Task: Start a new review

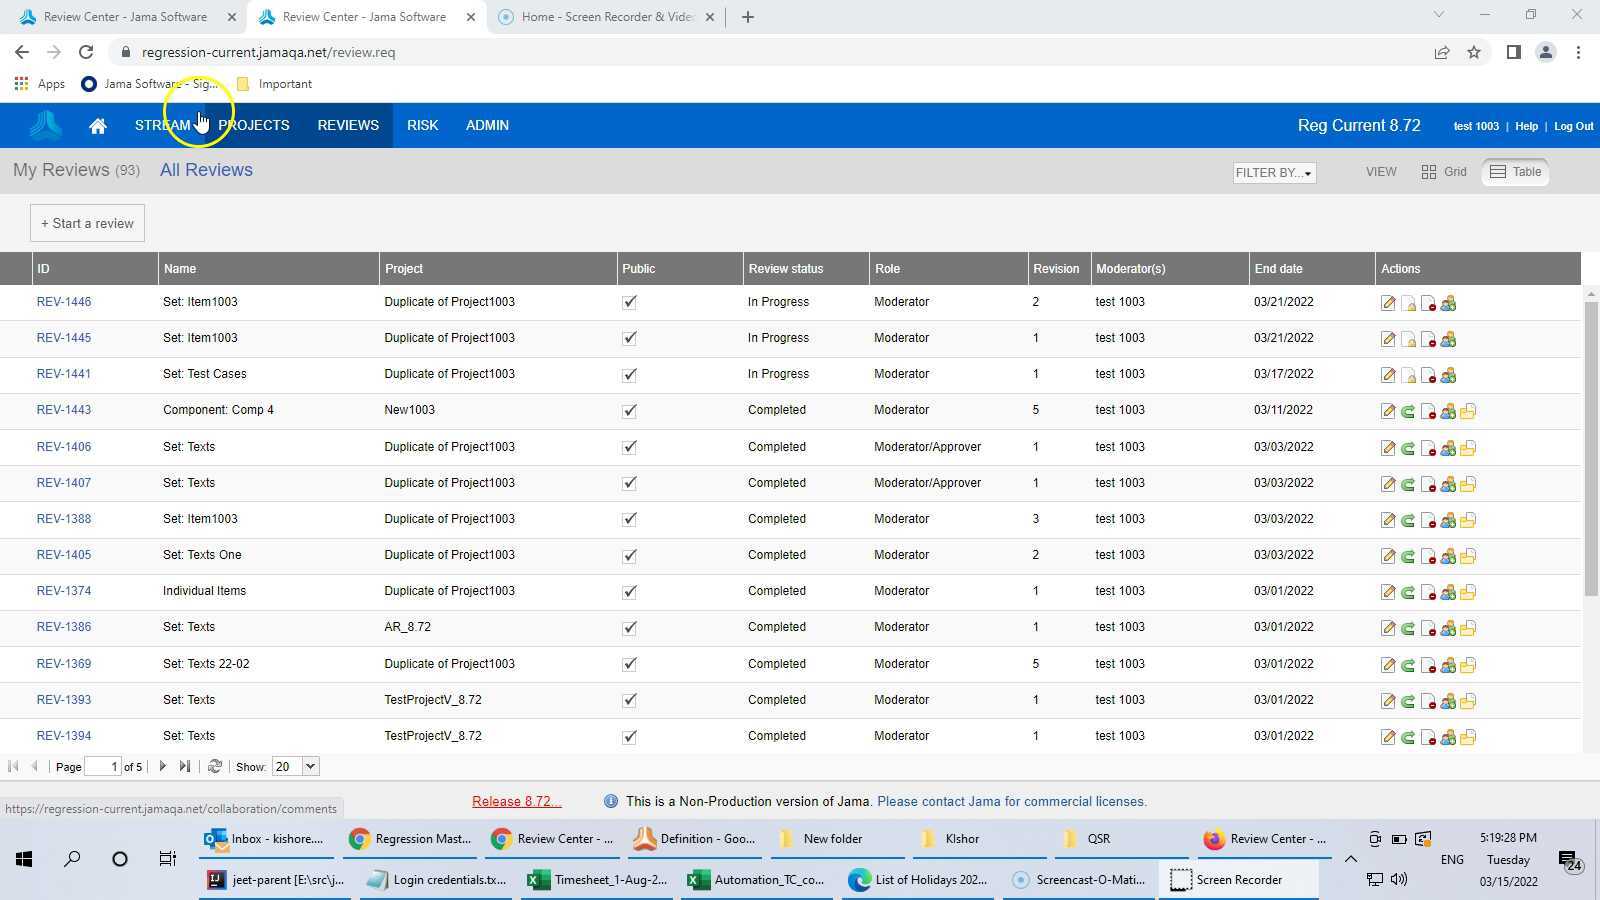Action: coord(87,223)
